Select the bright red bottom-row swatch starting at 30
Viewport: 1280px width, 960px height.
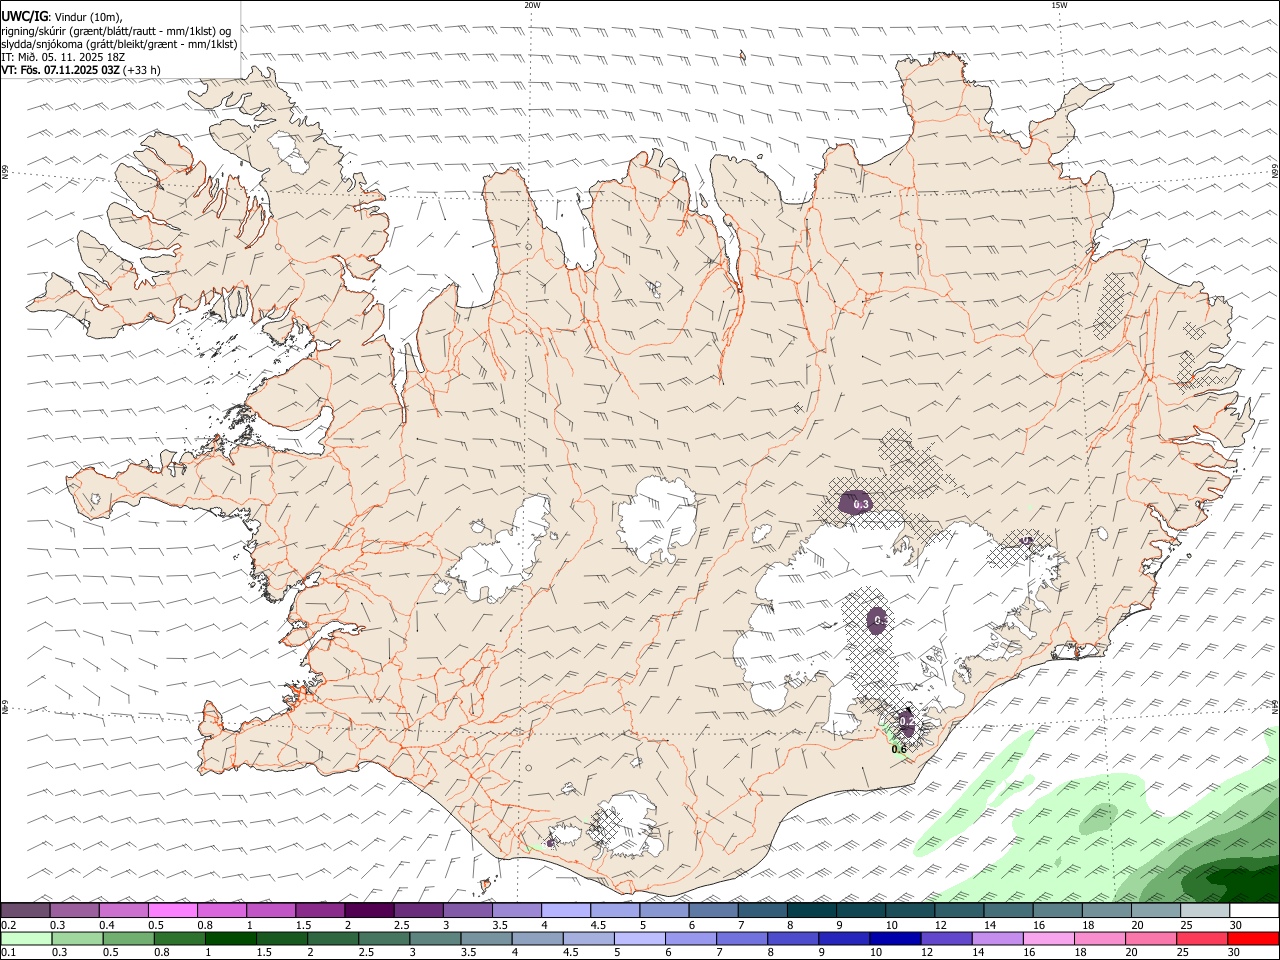1253,938
